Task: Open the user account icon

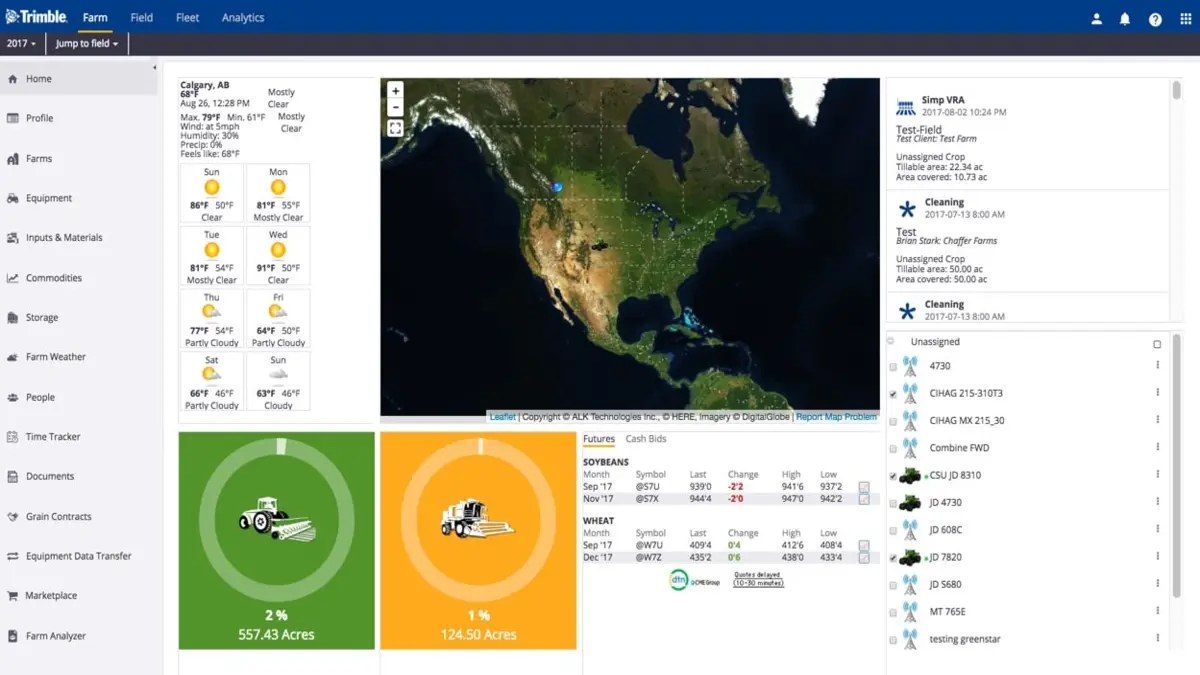Action: pyautogui.click(x=1097, y=18)
